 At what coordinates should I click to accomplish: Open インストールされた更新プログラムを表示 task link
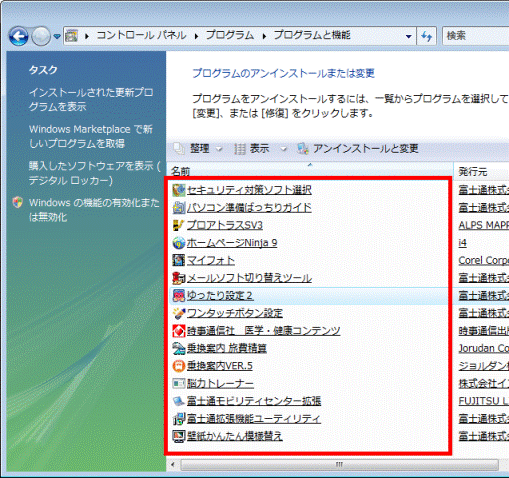pos(91,99)
